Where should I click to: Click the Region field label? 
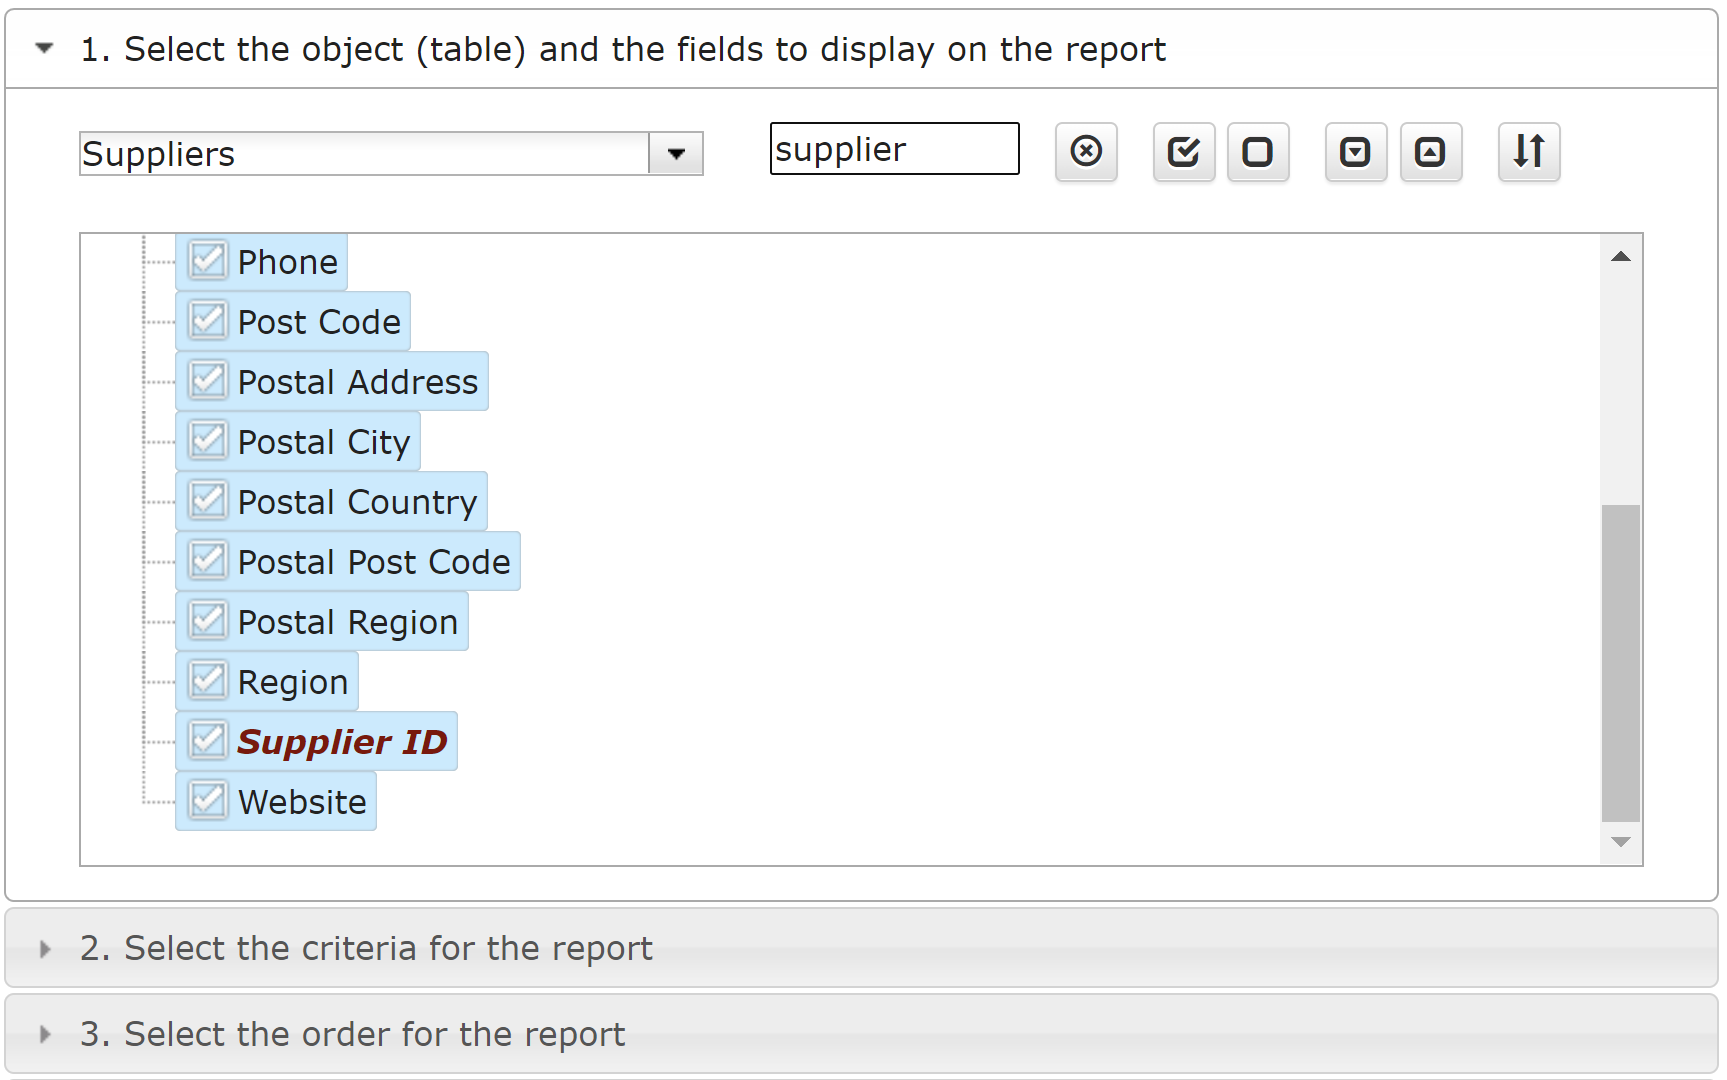pos(293,682)
